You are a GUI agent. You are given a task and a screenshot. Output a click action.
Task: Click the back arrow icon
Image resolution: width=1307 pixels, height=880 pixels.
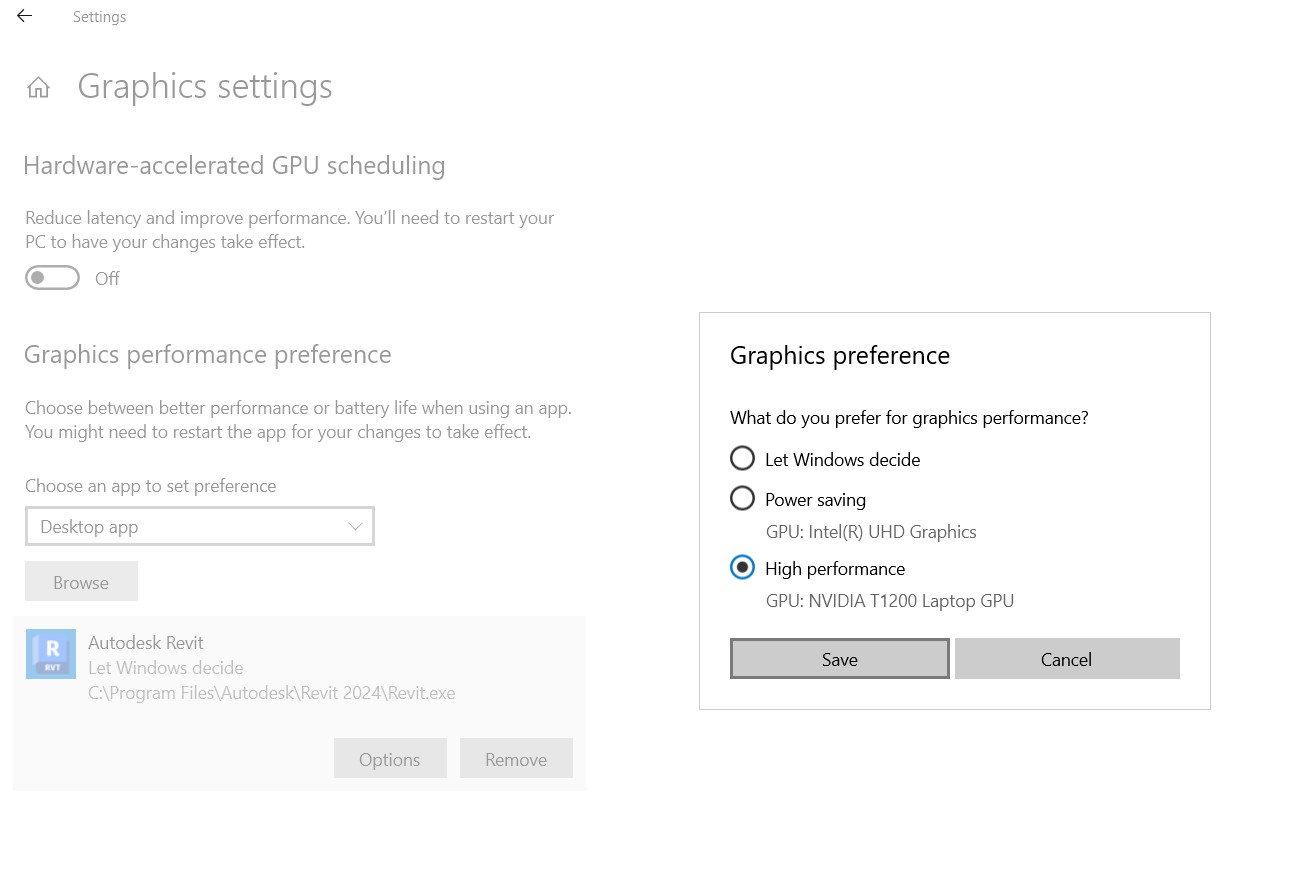tap(25, 16)
